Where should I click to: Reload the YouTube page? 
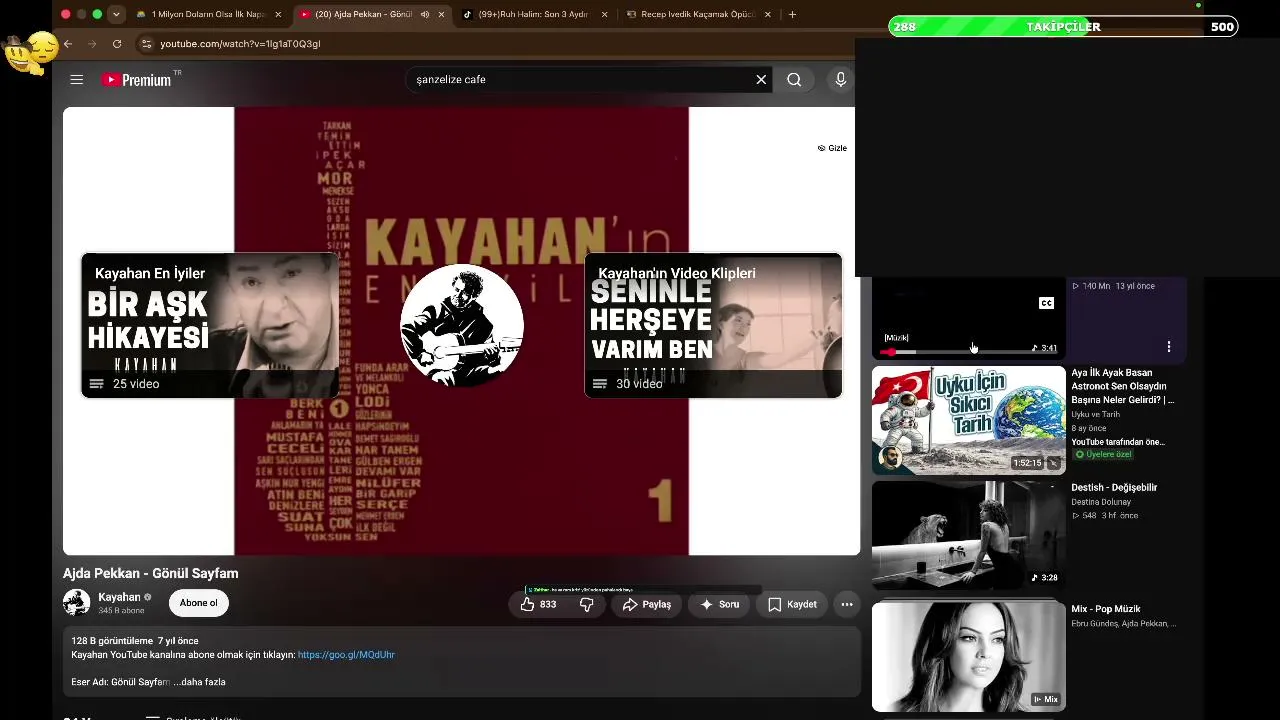pos(117,44)
